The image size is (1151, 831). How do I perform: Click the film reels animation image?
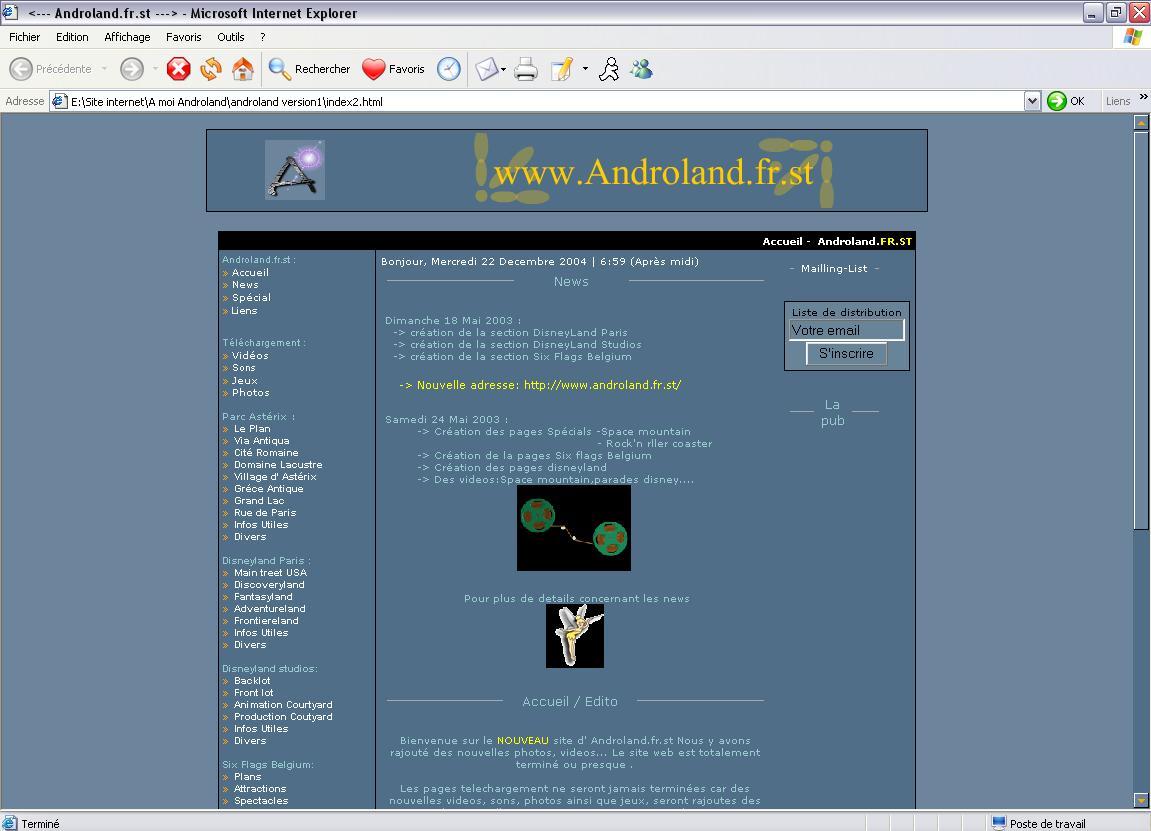pyautogui.click(x=573, y=528)
